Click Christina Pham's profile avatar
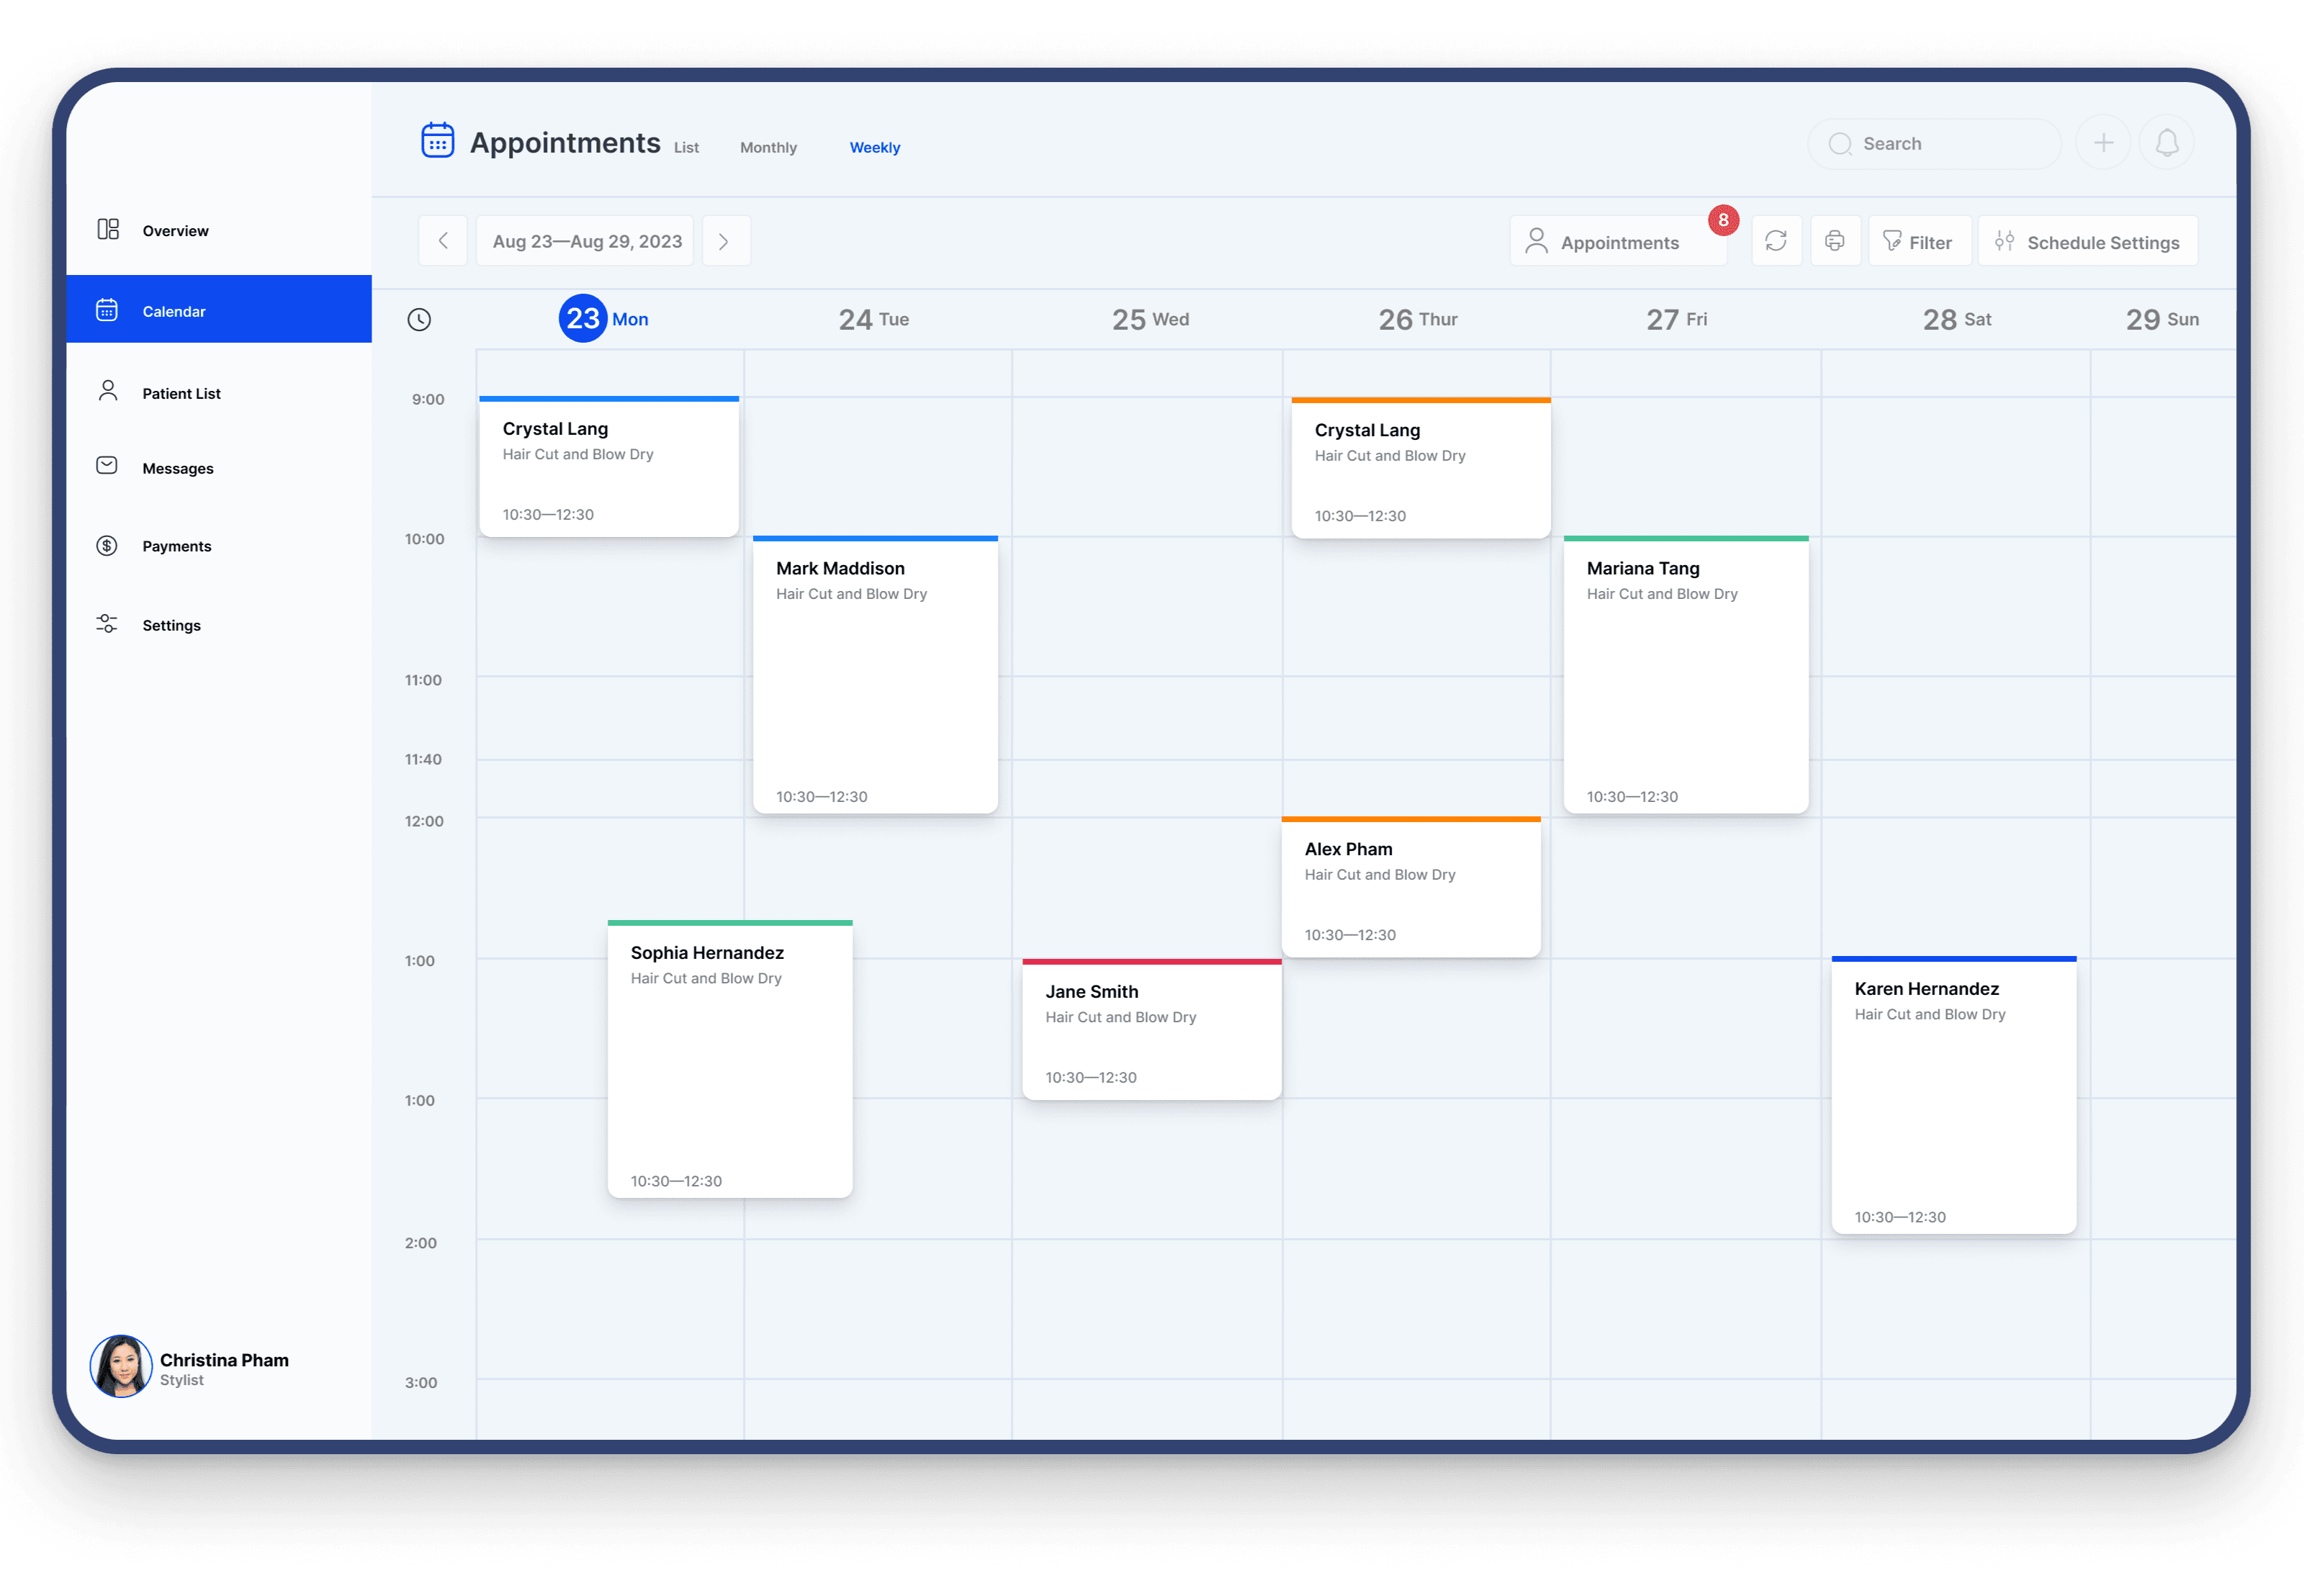 point(121,1366)
